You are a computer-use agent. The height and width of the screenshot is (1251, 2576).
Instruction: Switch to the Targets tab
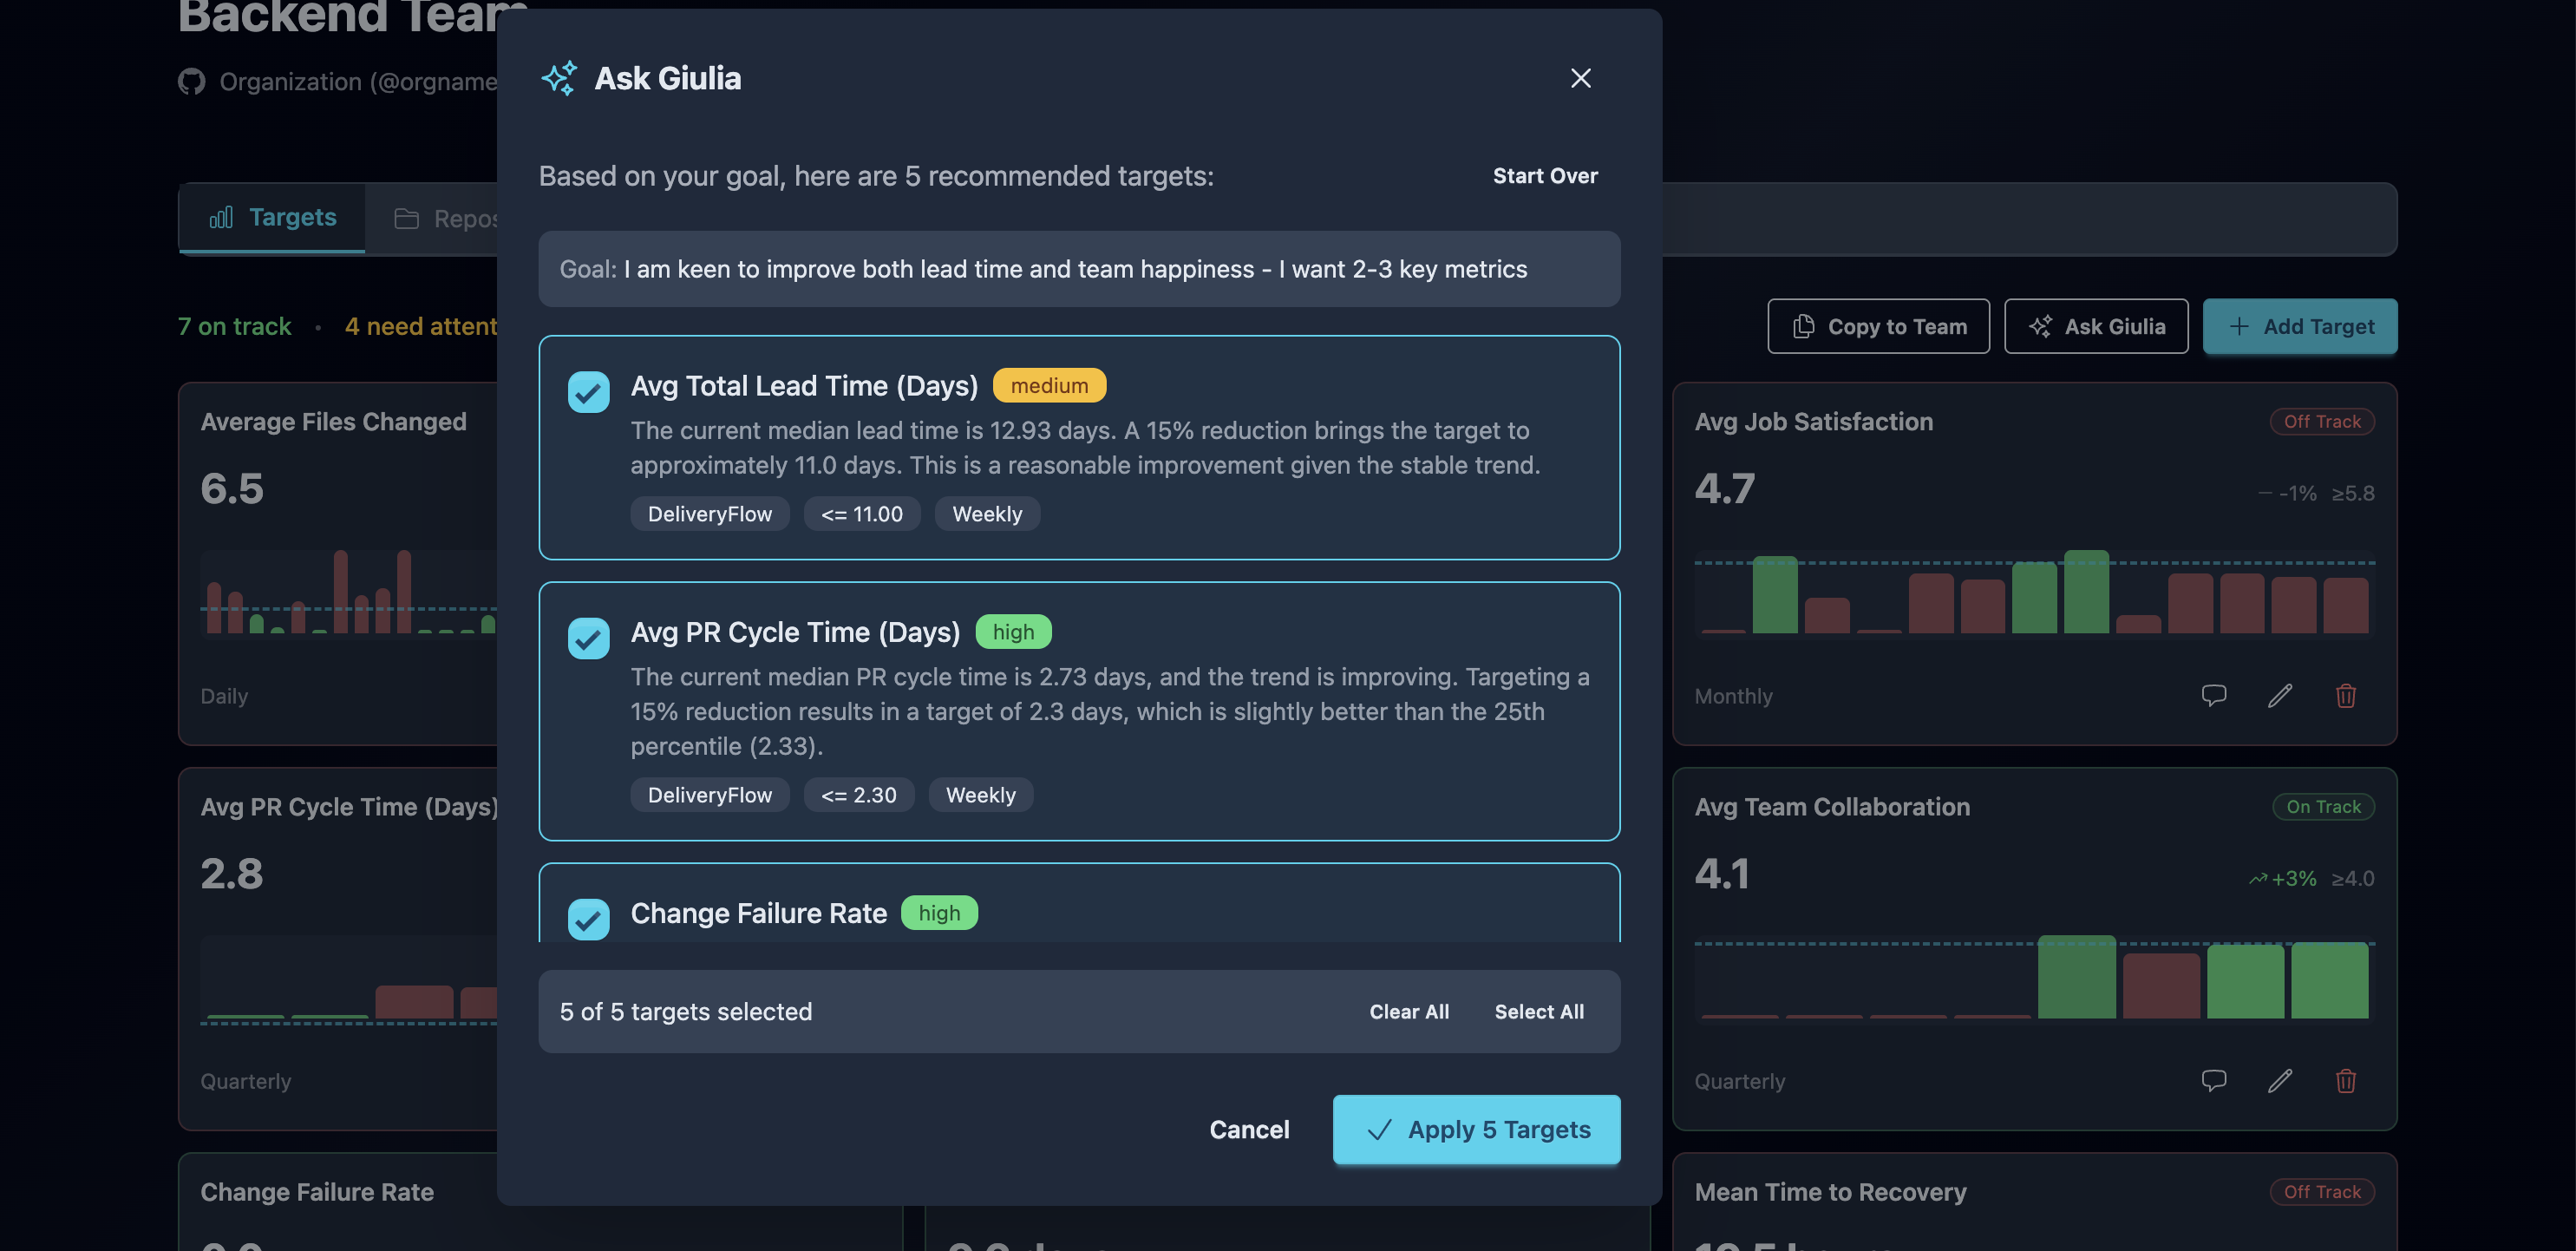tap(292, 217)
